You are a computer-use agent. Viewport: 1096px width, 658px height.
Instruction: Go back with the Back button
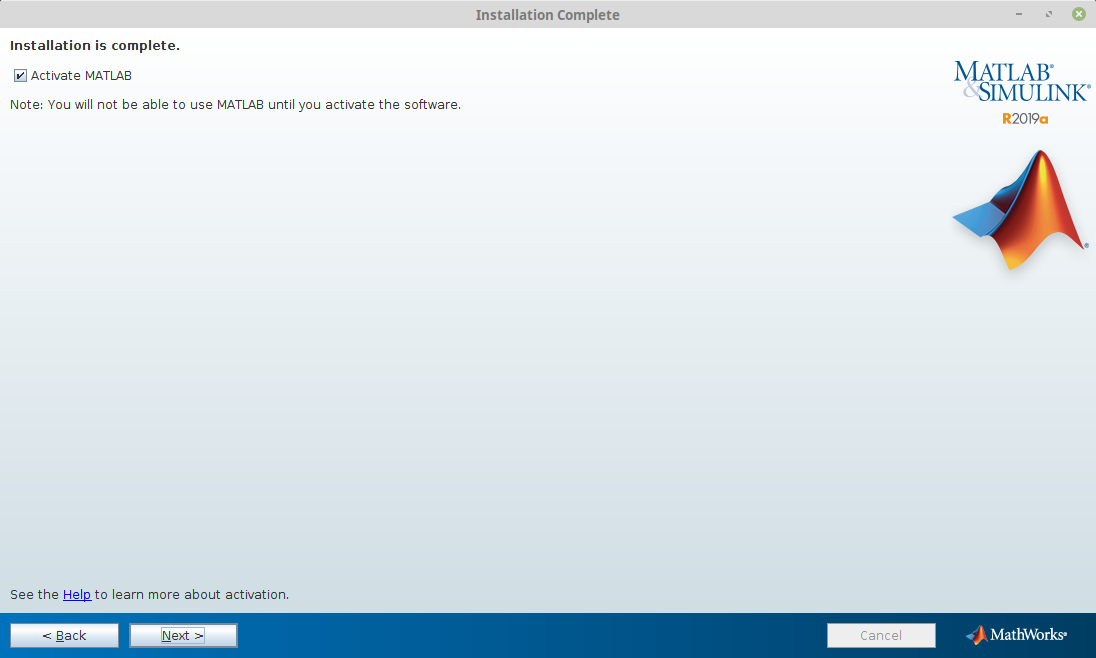(x=64, y=636)
